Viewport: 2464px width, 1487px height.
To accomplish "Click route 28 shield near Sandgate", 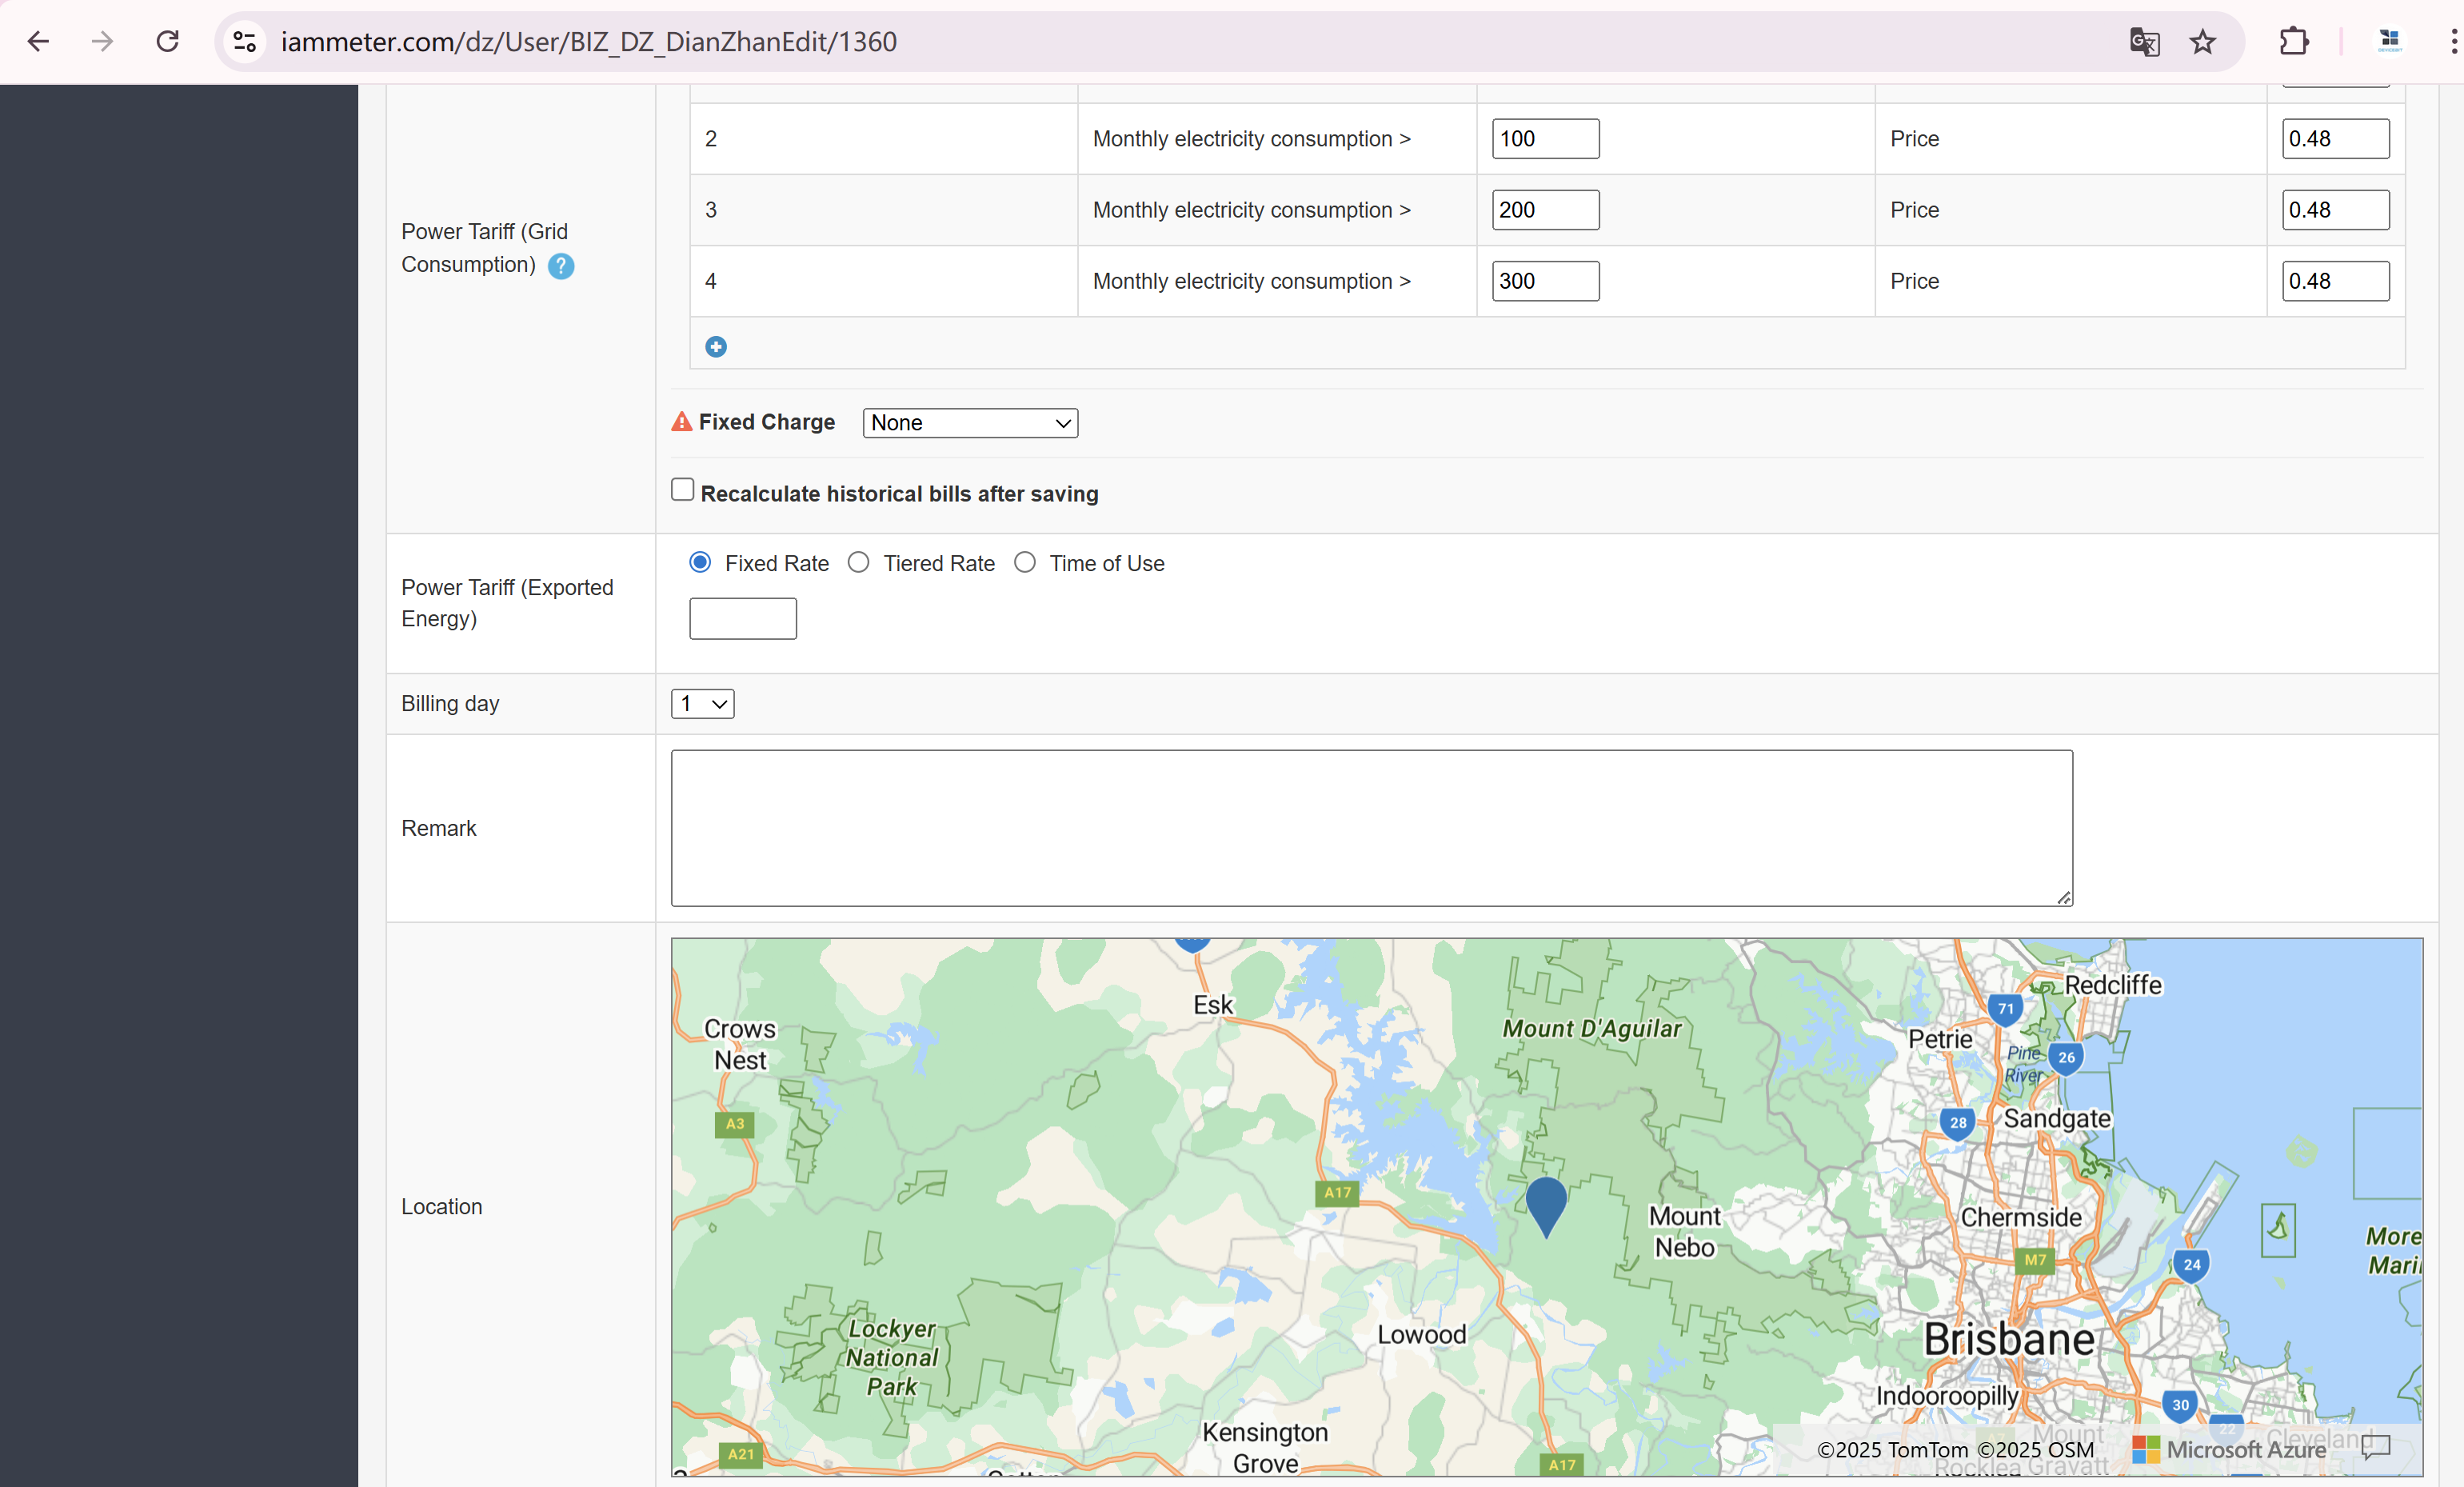I will tap(1958, 1123).
